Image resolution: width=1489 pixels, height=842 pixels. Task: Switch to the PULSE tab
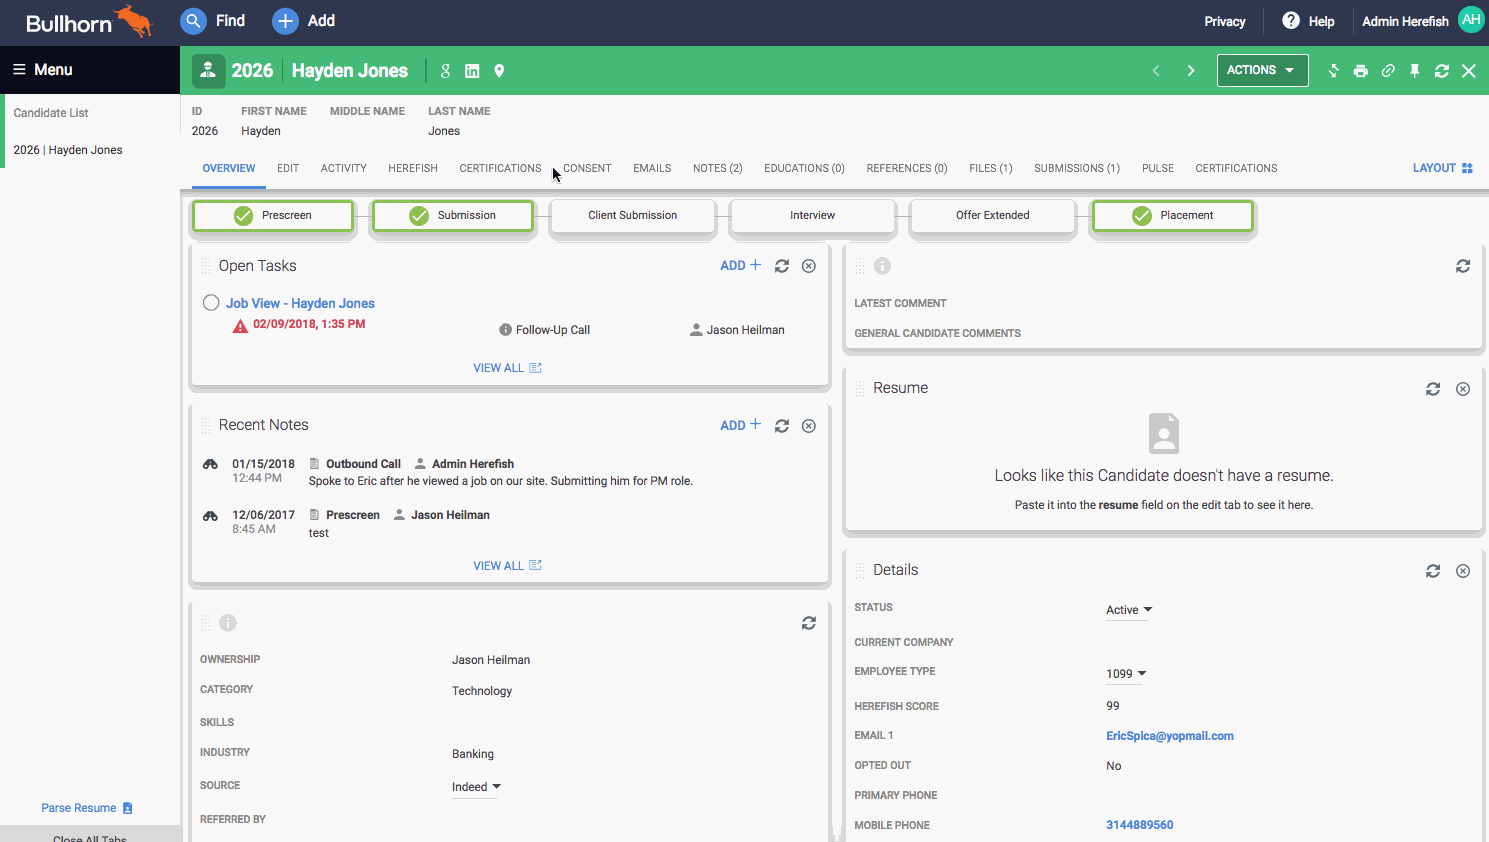[x=1158, y=168]
